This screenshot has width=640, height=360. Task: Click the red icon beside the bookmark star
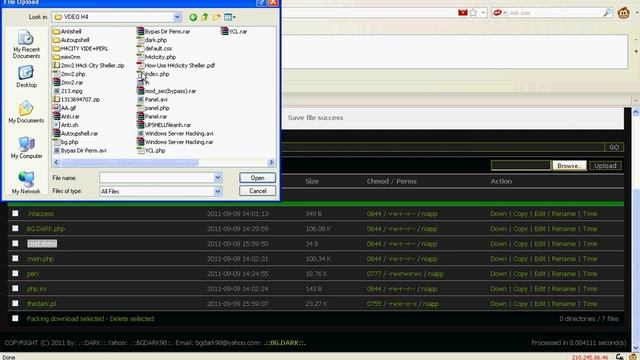[x=462, y=13]
